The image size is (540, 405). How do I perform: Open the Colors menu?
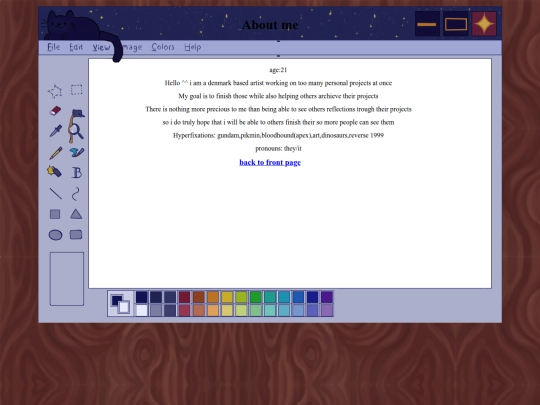pyautogui.click(x=163, y=47)
